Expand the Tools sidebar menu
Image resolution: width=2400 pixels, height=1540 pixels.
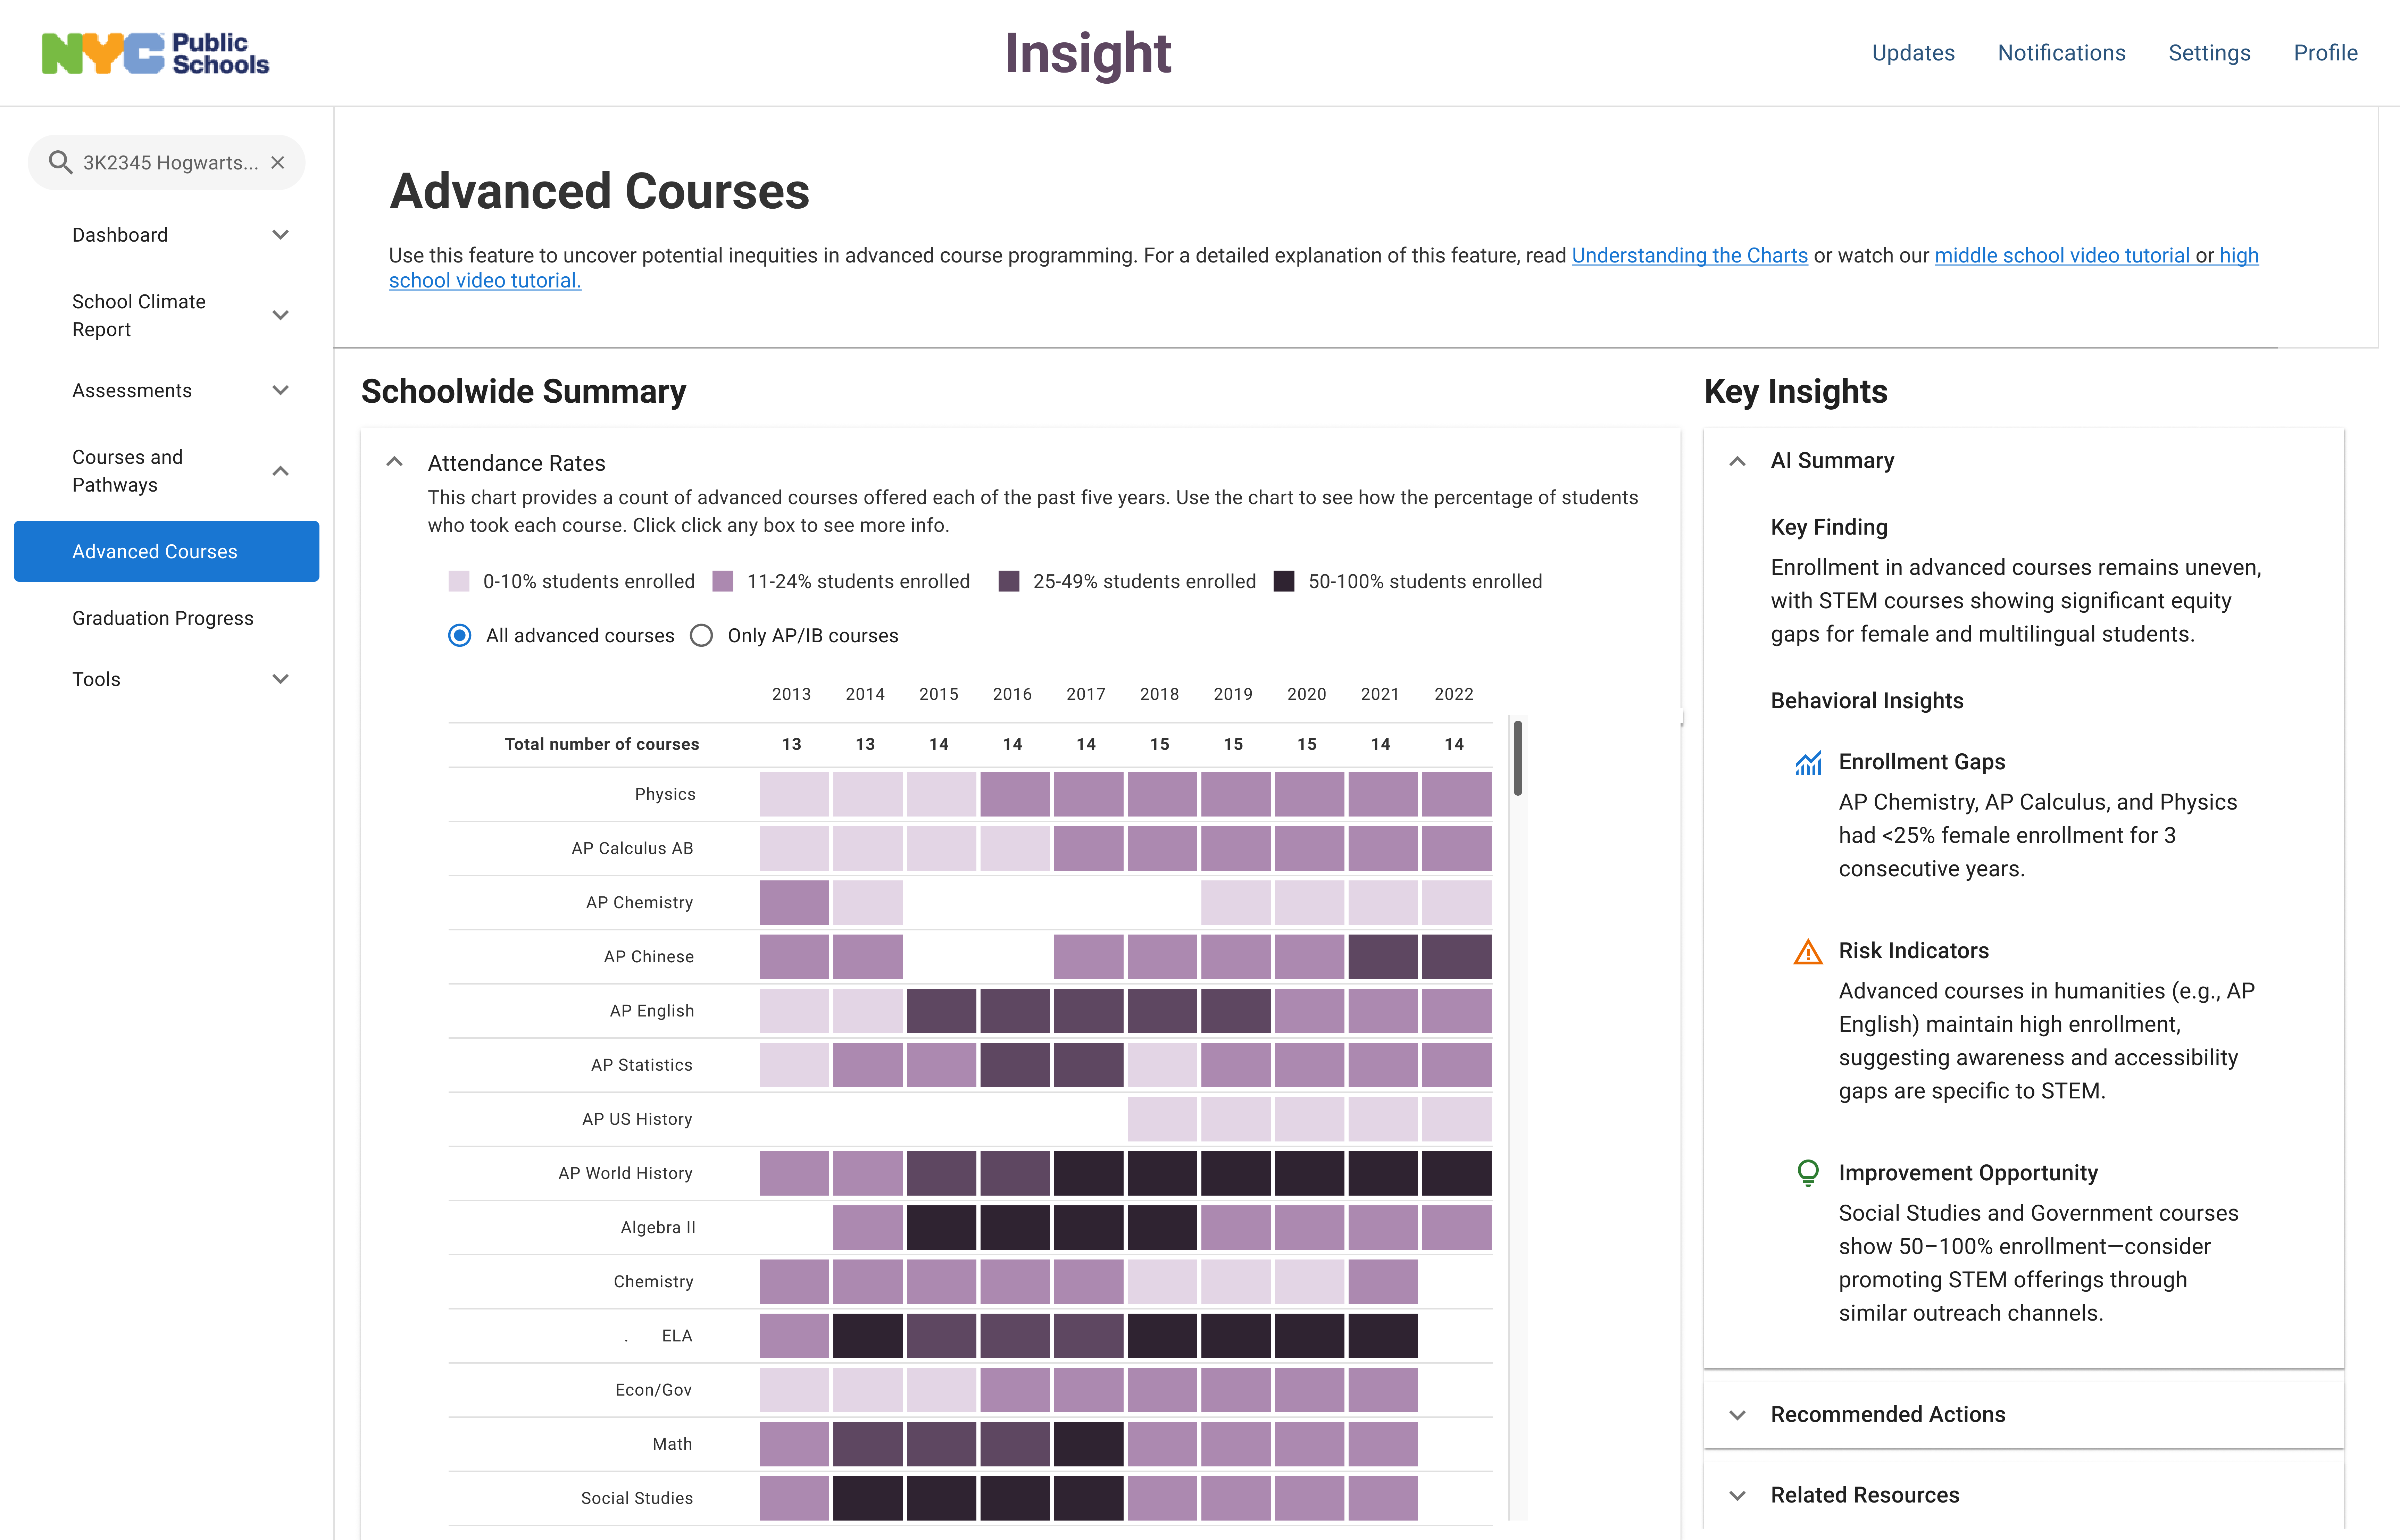(280, 679)
